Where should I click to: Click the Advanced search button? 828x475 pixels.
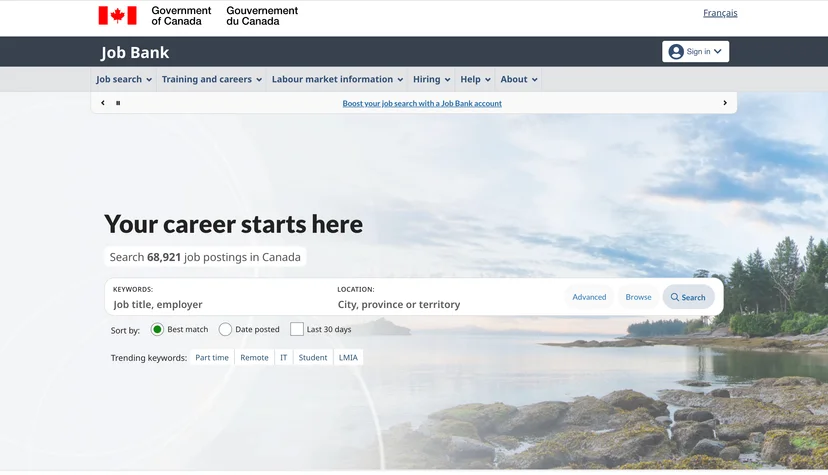589,297
